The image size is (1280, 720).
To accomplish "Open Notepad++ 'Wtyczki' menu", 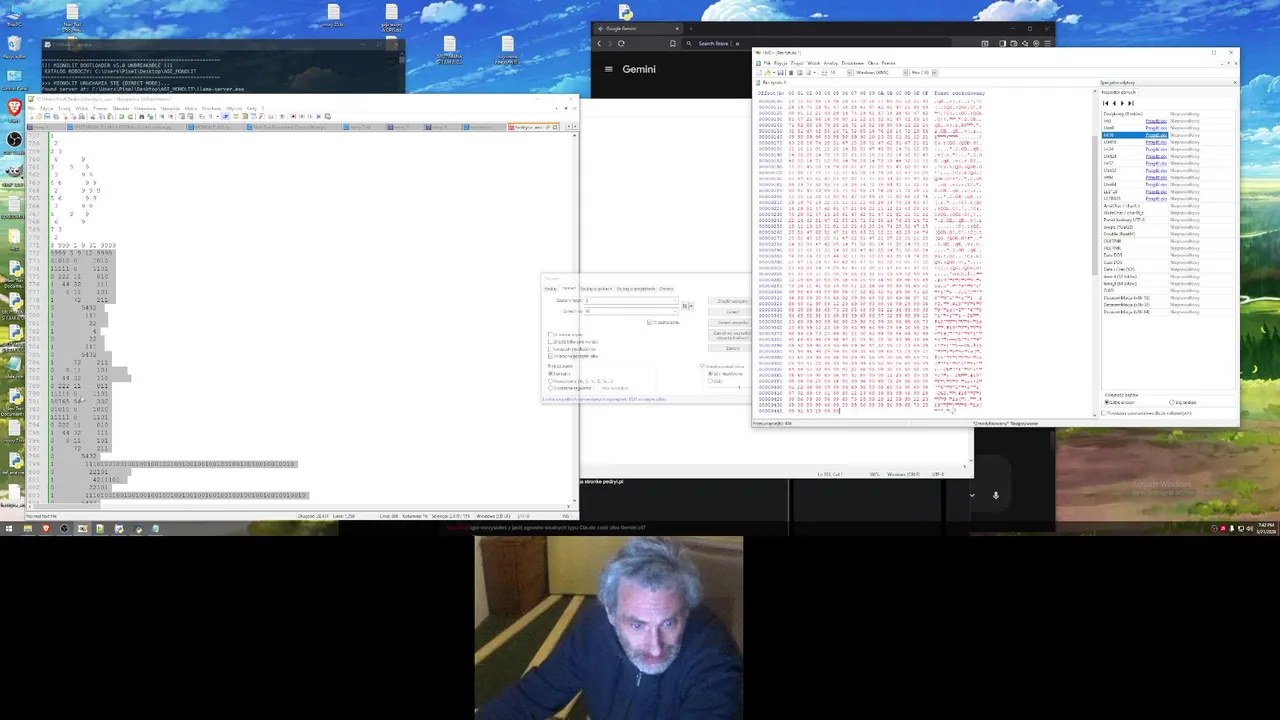I will pyautogui.click(x=234, y=108).
